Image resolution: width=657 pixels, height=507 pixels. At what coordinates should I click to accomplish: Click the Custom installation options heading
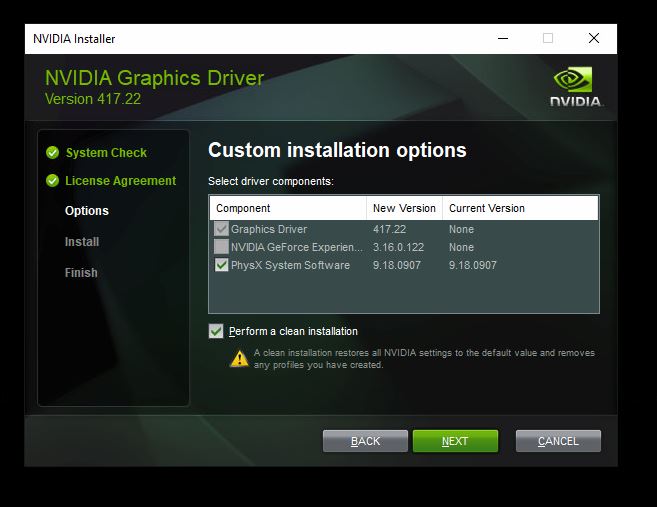pyautogui.click(x=337, y=150)
